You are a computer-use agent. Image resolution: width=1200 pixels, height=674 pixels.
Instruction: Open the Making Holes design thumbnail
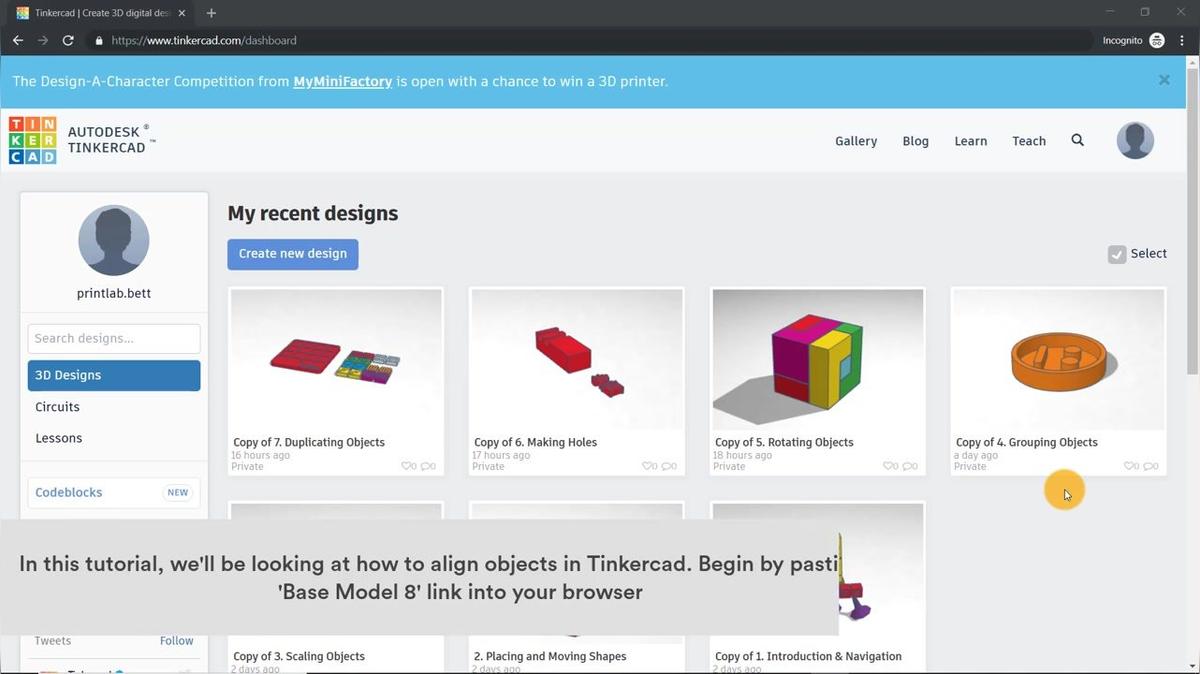[x=577, y=360]
